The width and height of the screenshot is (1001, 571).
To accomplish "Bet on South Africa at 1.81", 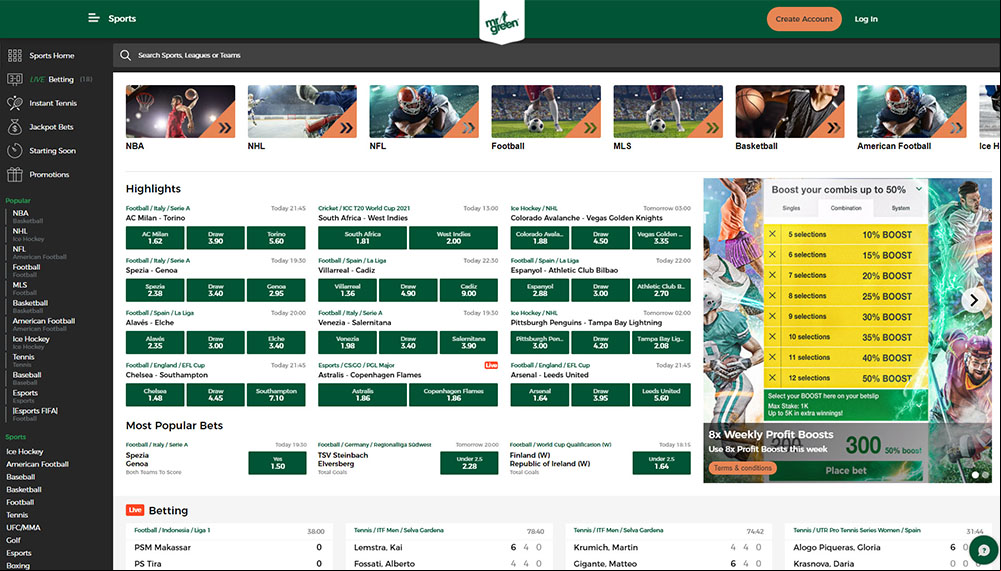I will tap(362, 238).
